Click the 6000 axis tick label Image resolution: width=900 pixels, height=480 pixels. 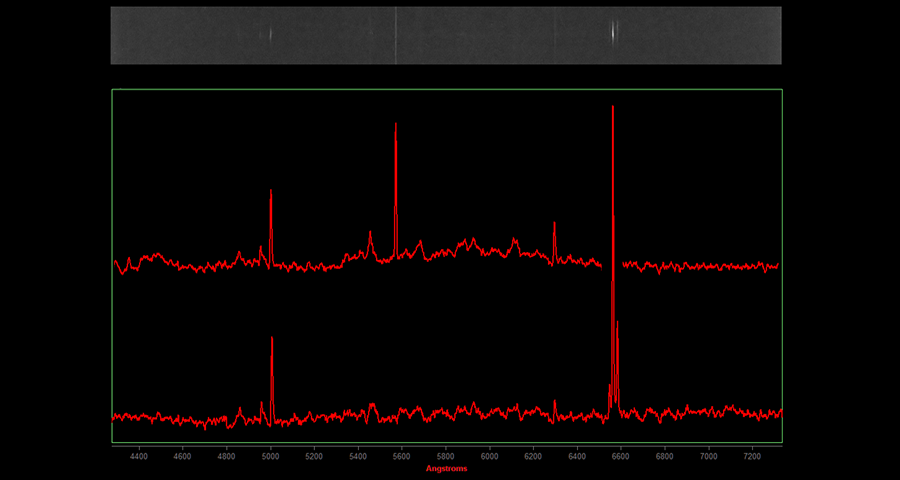(489, 456)
